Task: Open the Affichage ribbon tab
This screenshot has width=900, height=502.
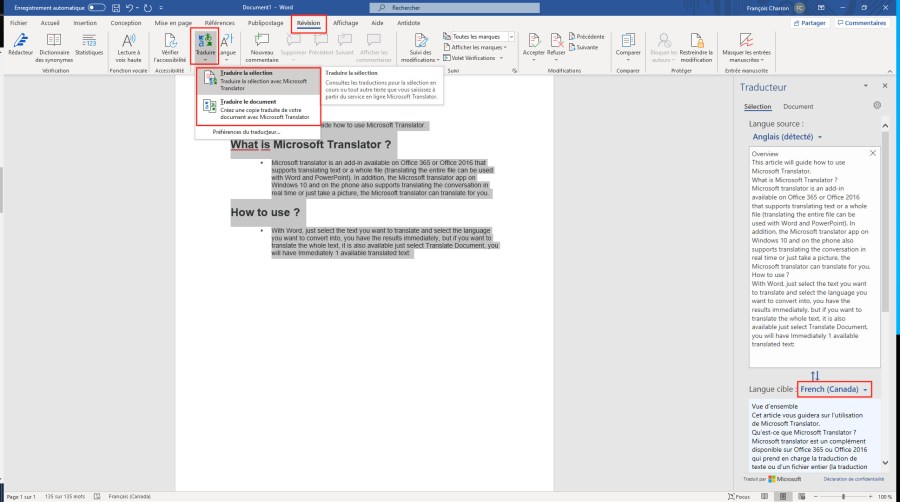Action: coord(345,22)
